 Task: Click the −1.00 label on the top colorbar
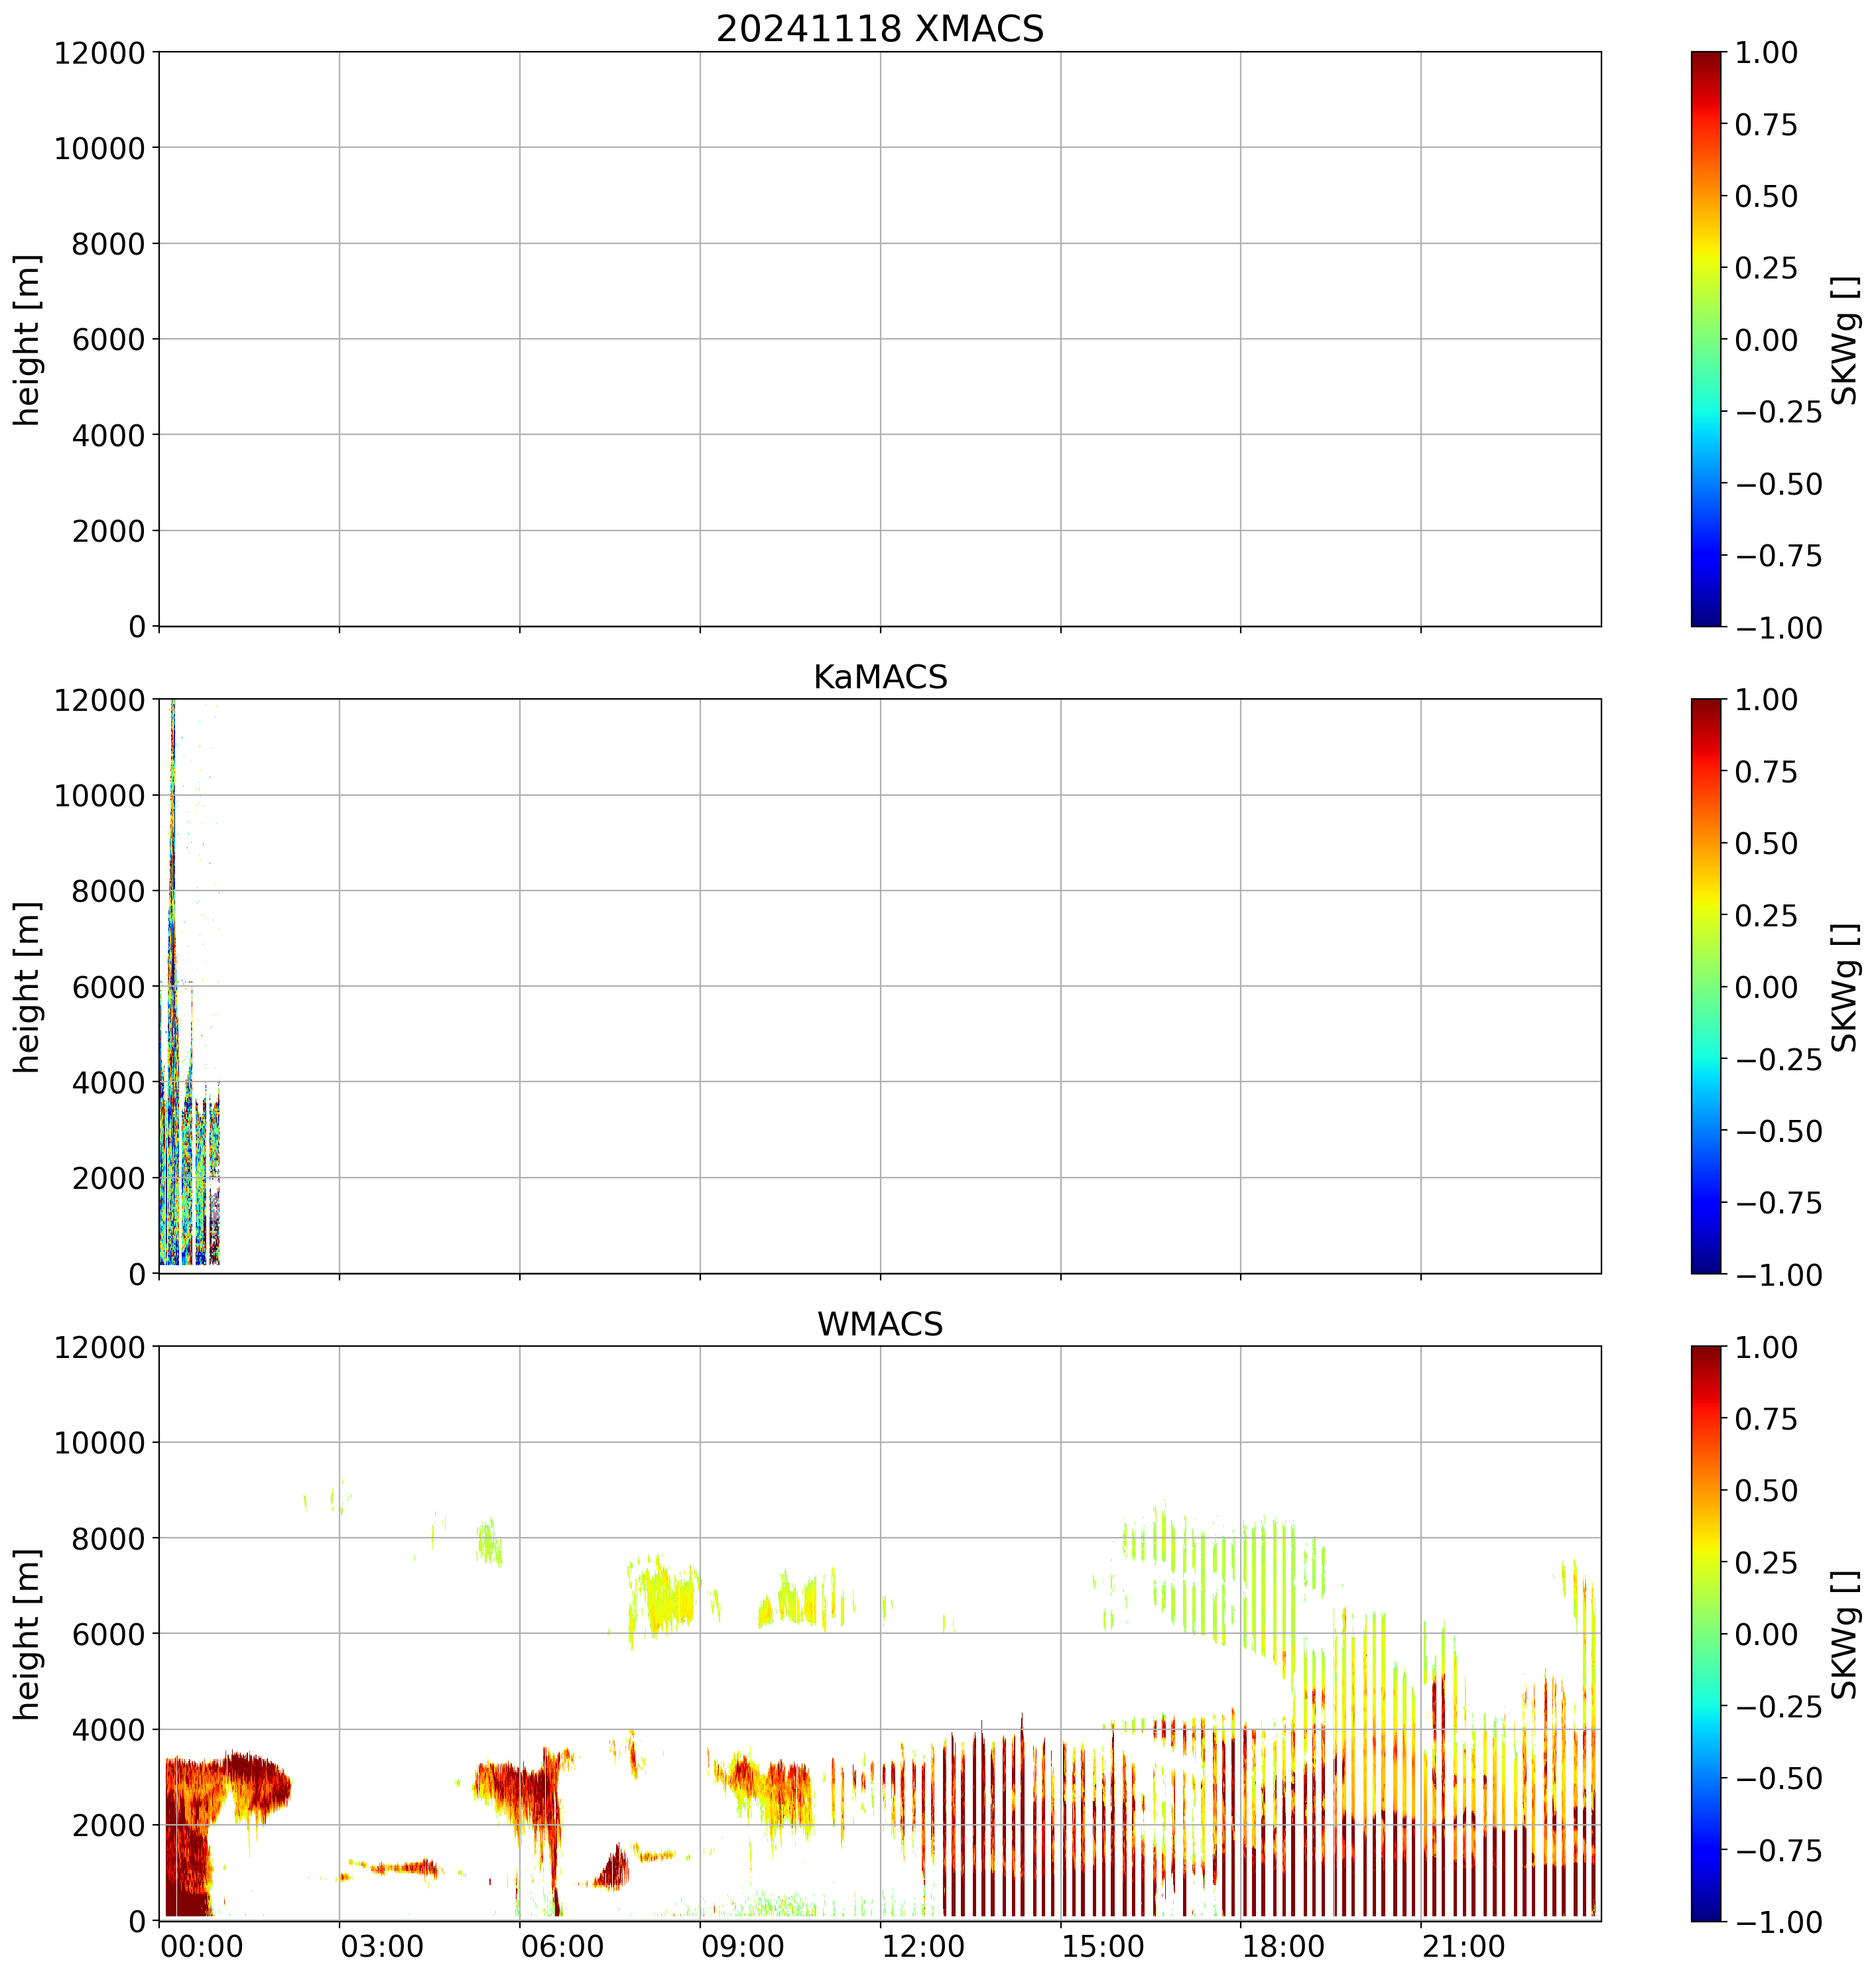pos(1779,628)
